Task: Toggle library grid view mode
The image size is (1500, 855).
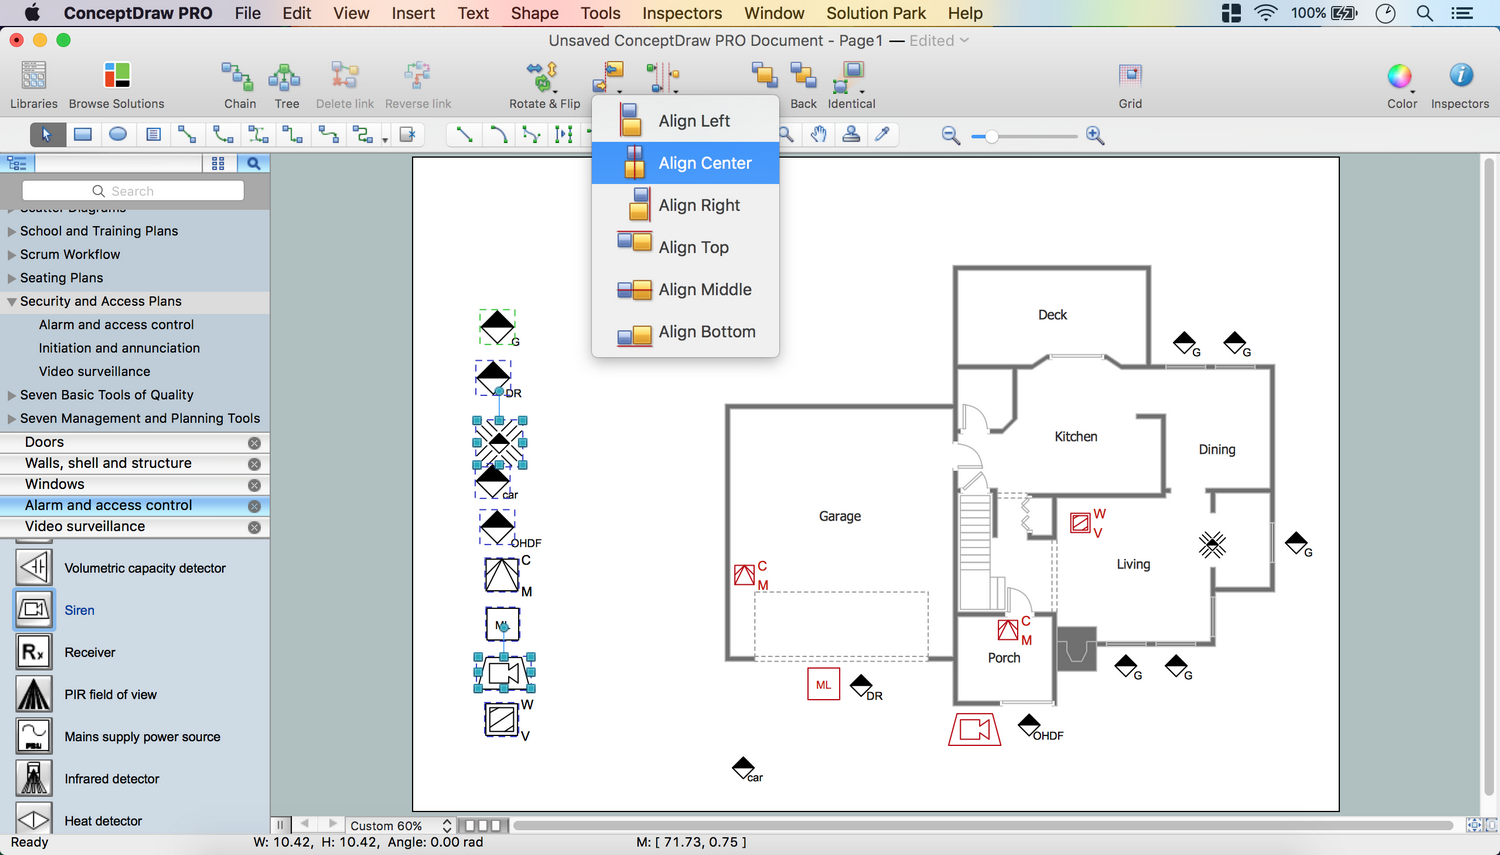Action: coord(218,163)
